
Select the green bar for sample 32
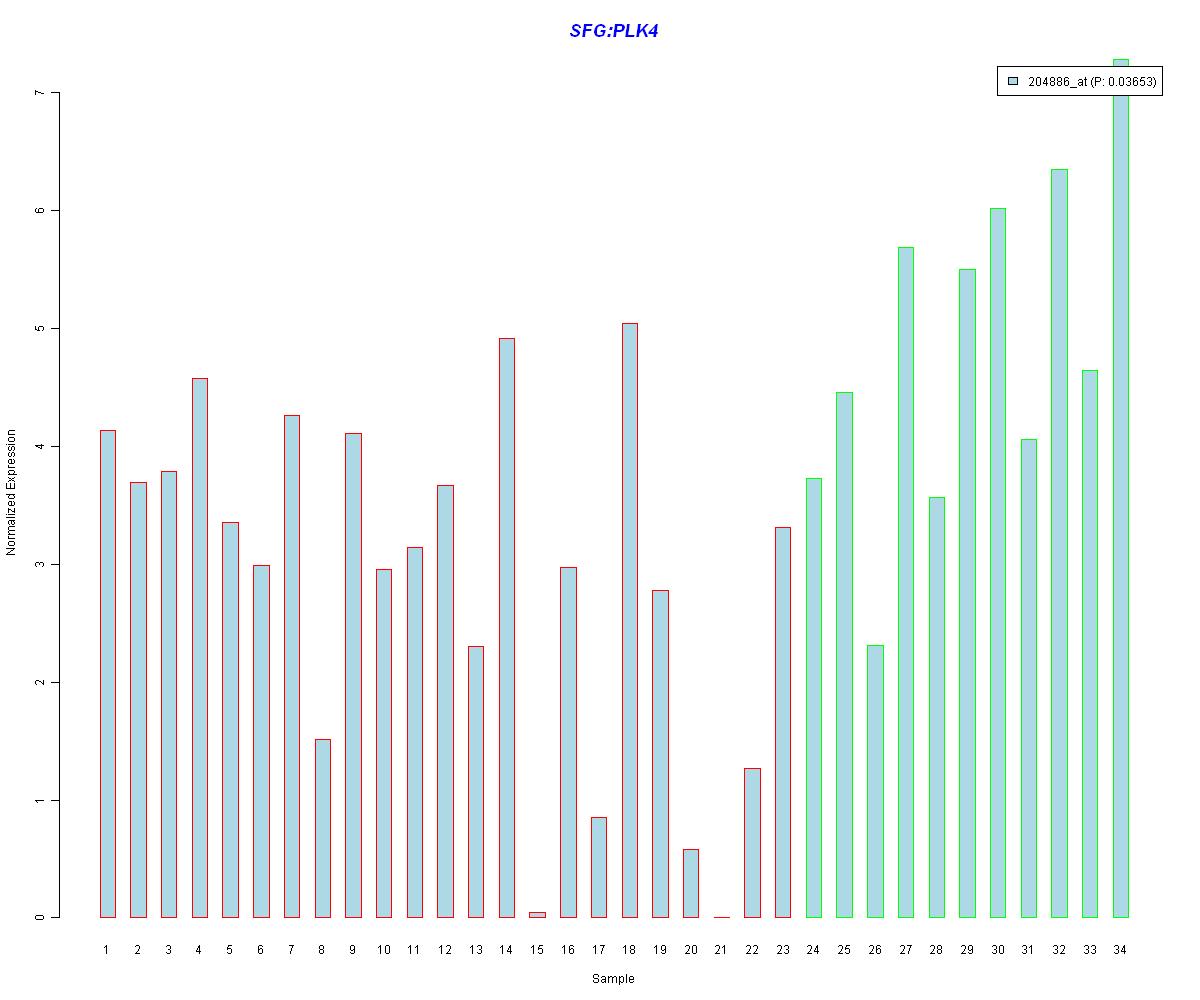click(x=1059, y=543)
